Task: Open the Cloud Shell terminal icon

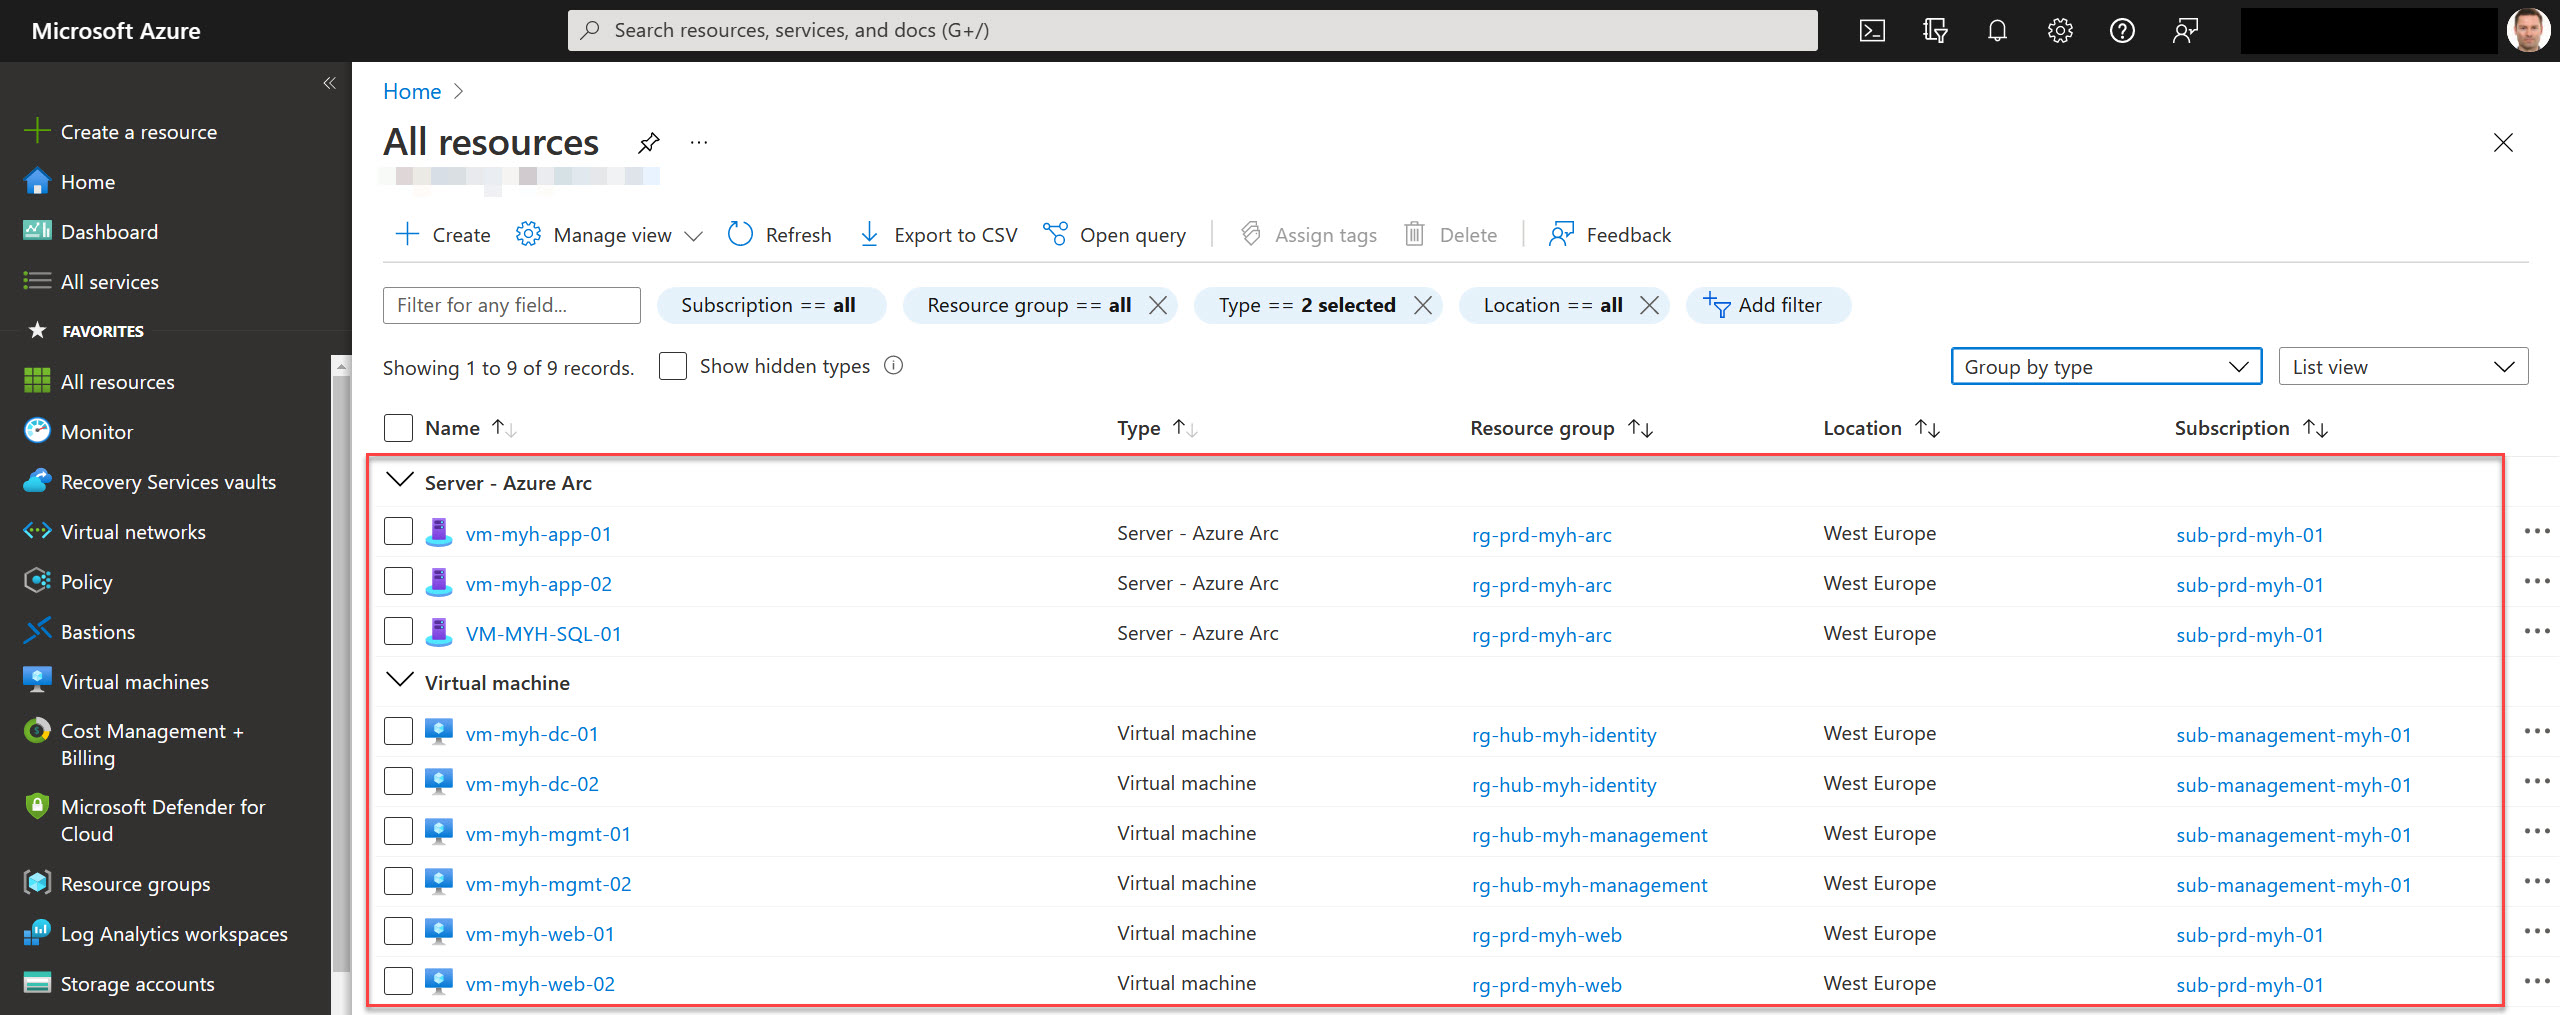Action: click(x=1872, y=30)
